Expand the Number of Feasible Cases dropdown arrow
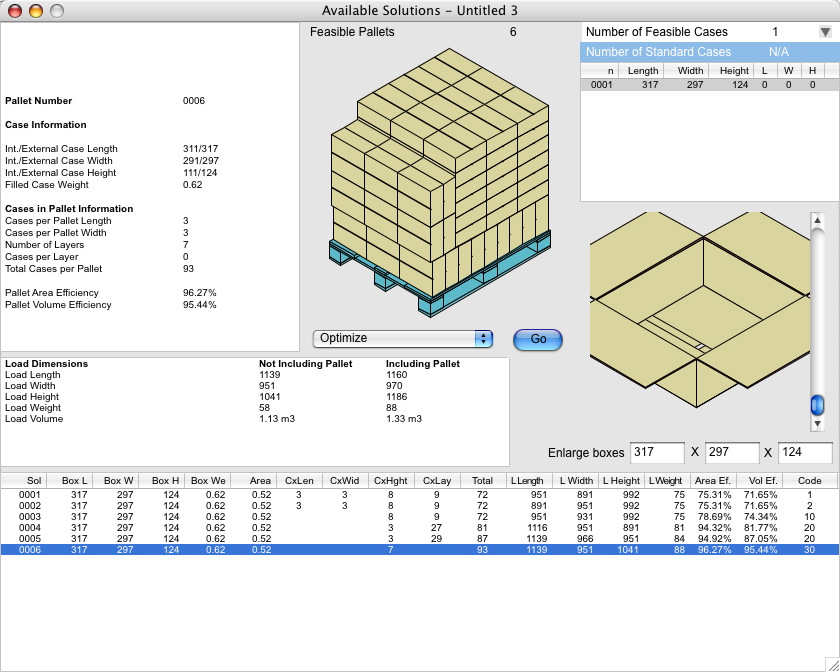840x672 pixels. point(826,32)
